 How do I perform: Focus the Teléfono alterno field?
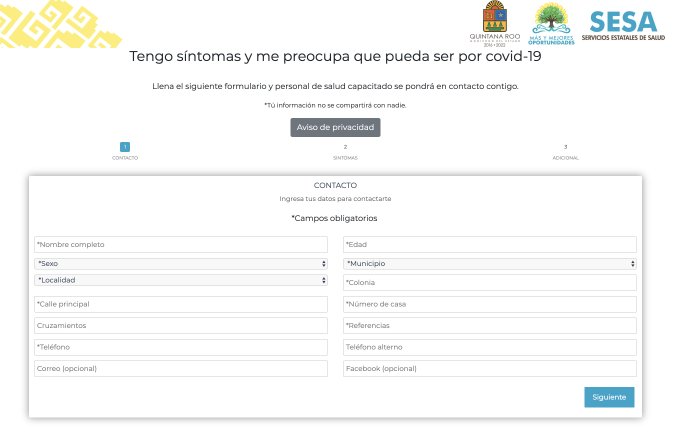click(490, 348)
